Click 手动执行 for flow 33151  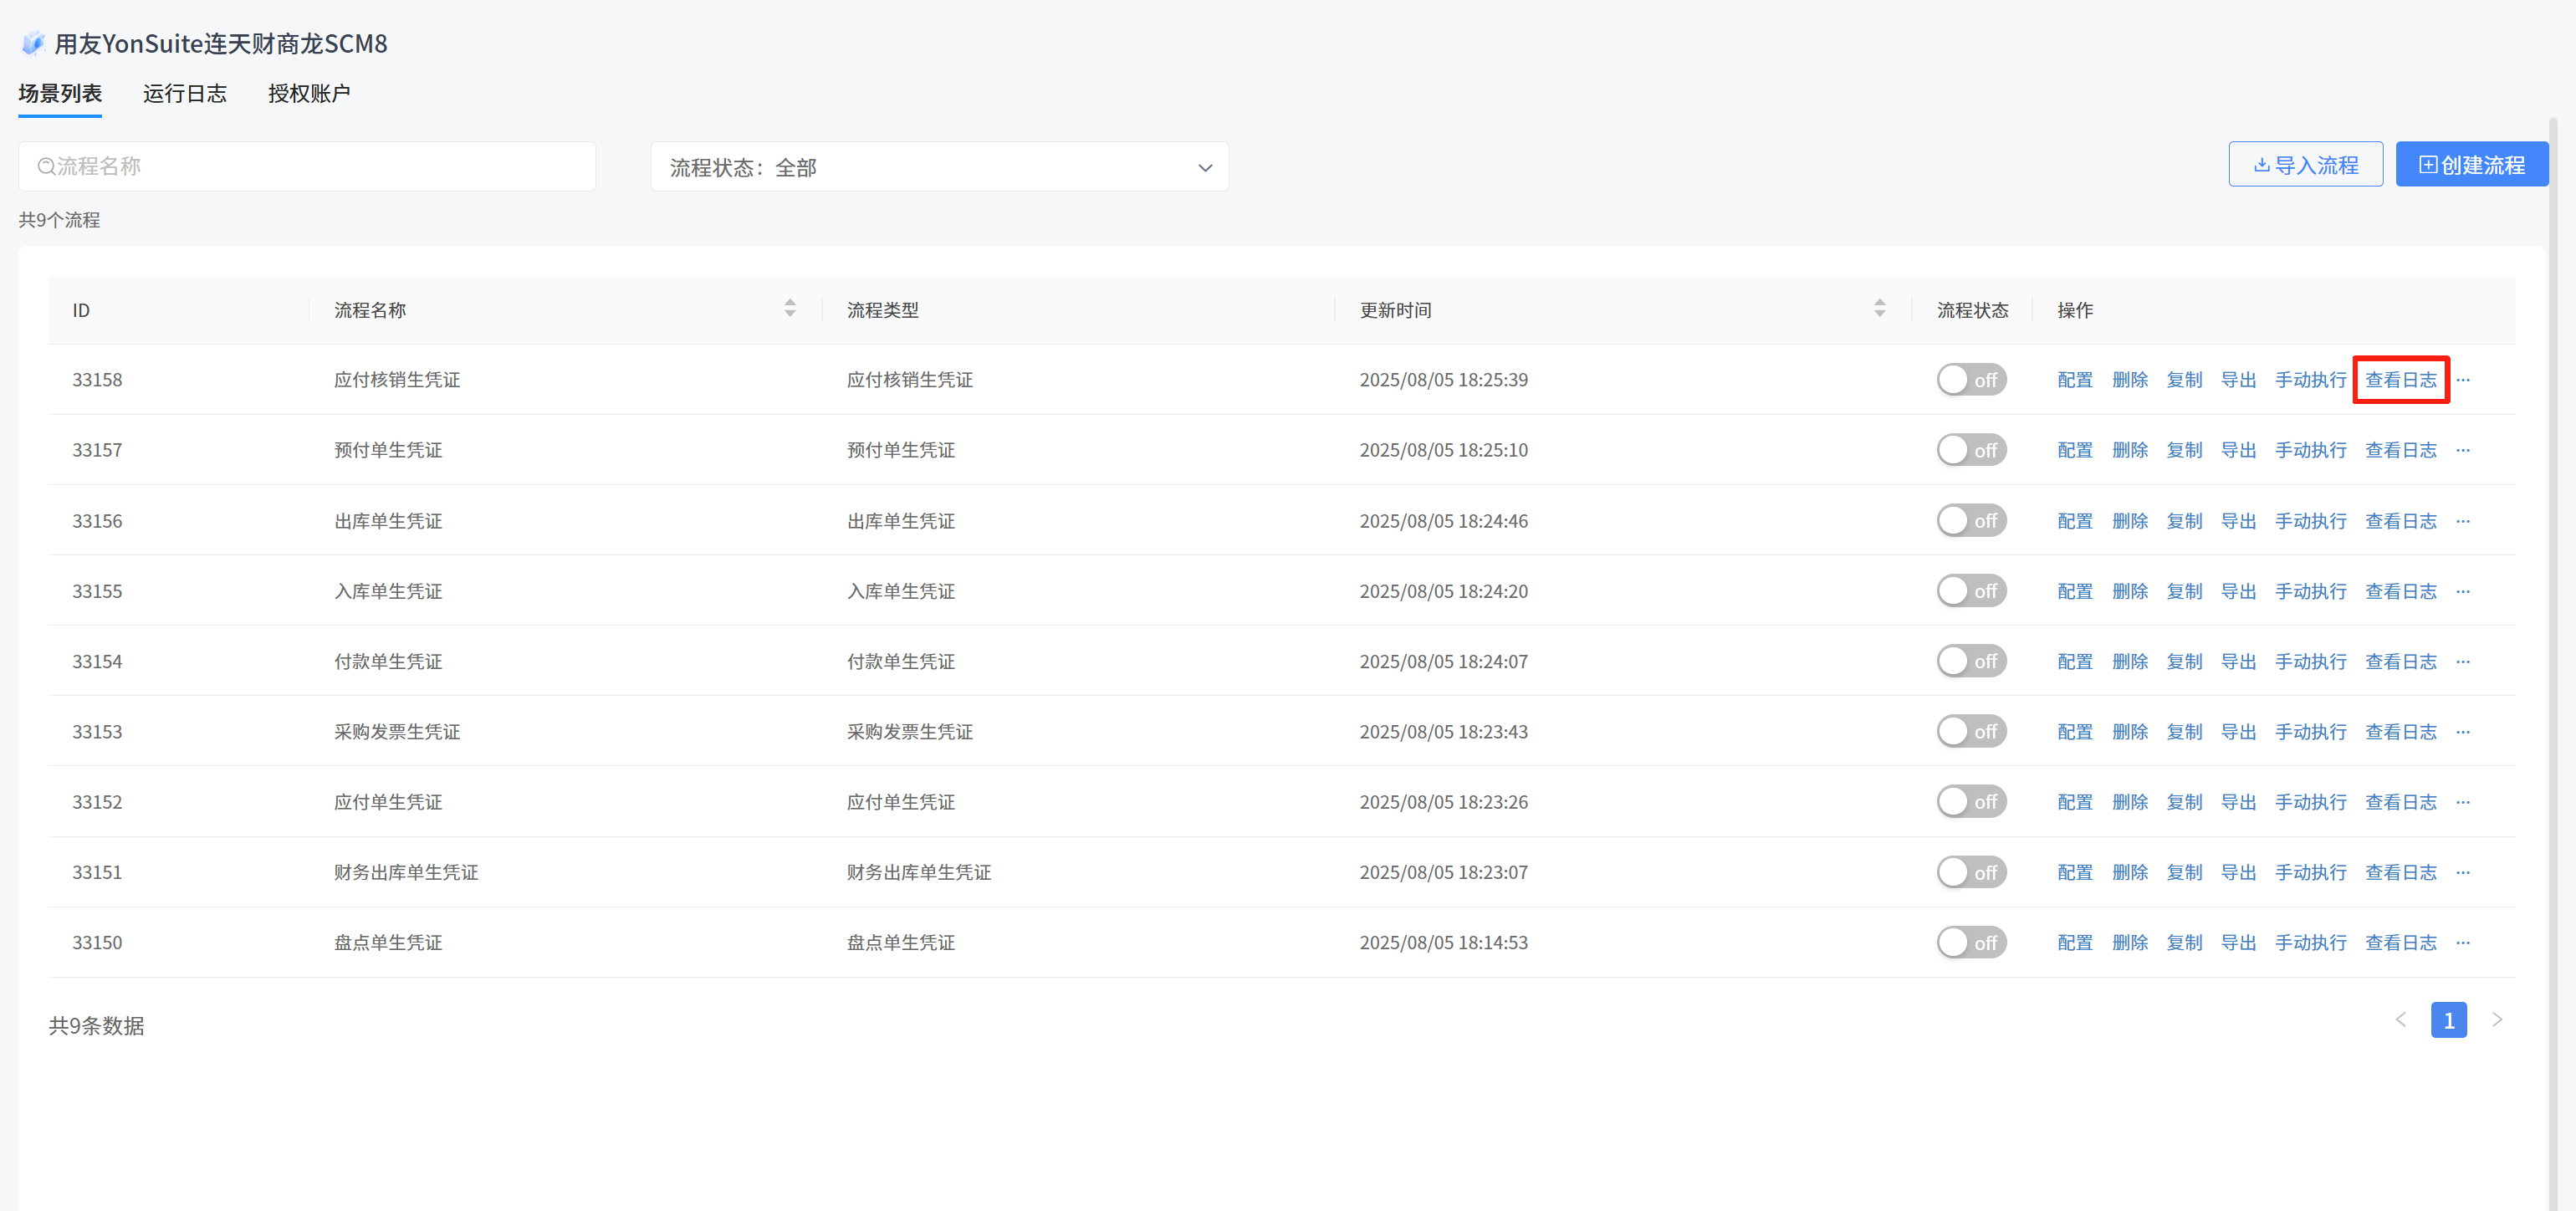coord(2310,872)
